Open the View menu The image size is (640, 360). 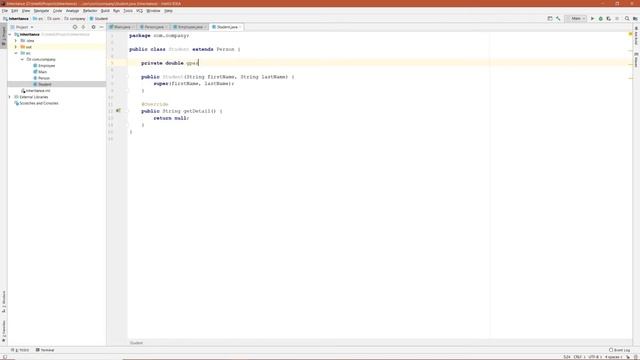(x=26, y=11)
